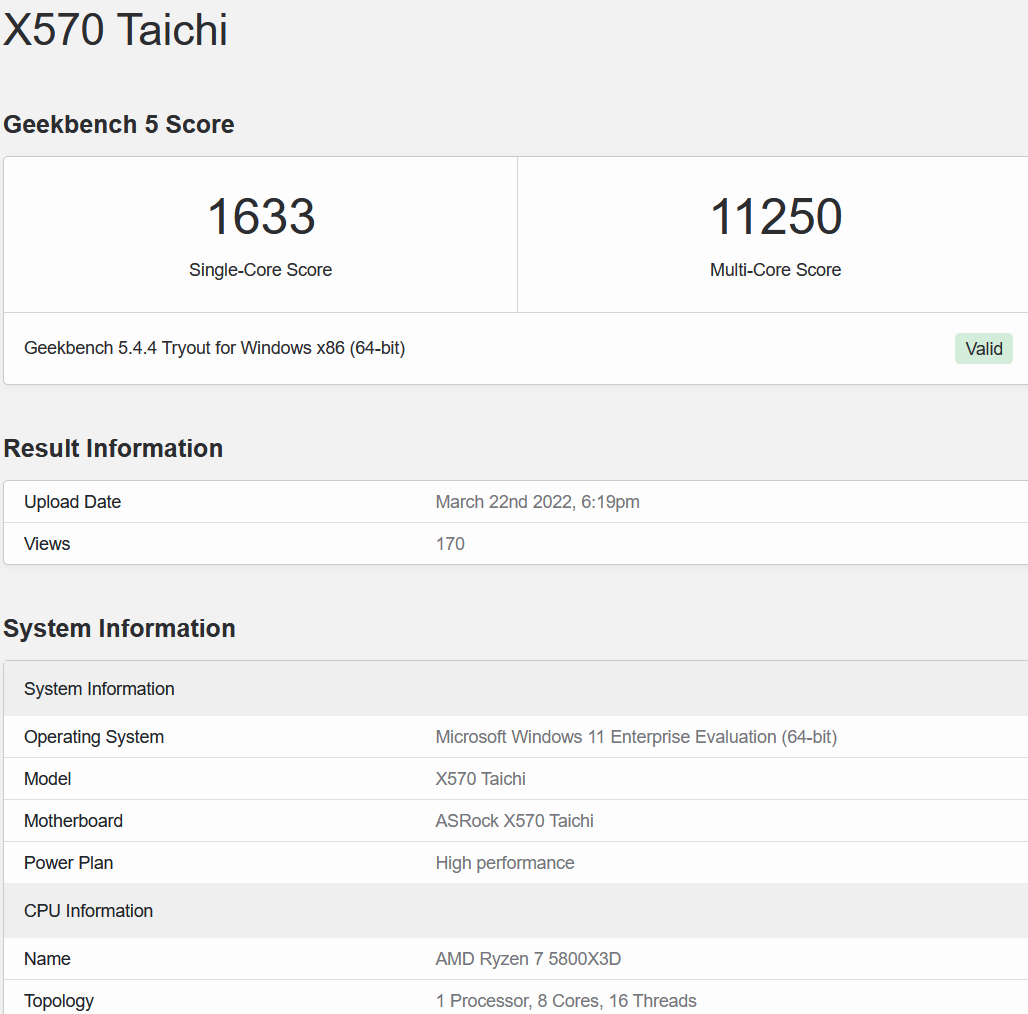Select the views count 170
The height and width of the screenshot is (1014, 1028).
tap(450, 544)
